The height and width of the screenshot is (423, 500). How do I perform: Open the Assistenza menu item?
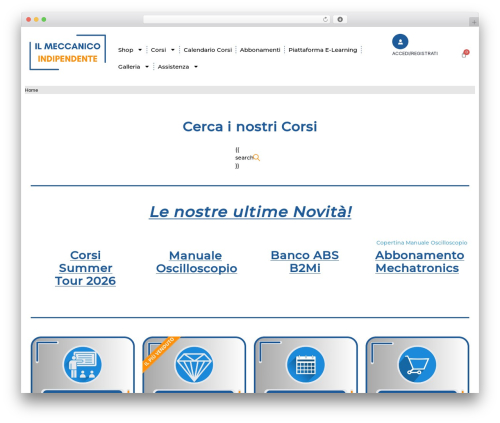coord(173,67)
